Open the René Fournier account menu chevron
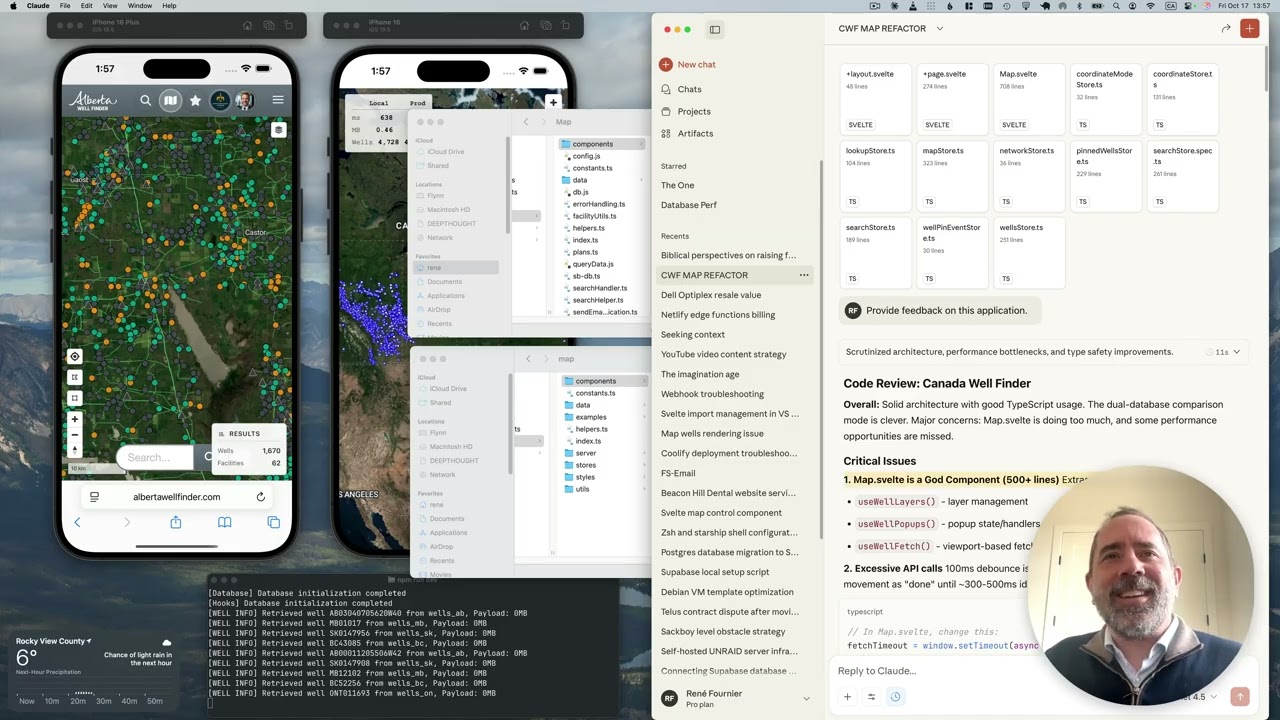Screen dimensions: 1280x720 click(806, 698)
